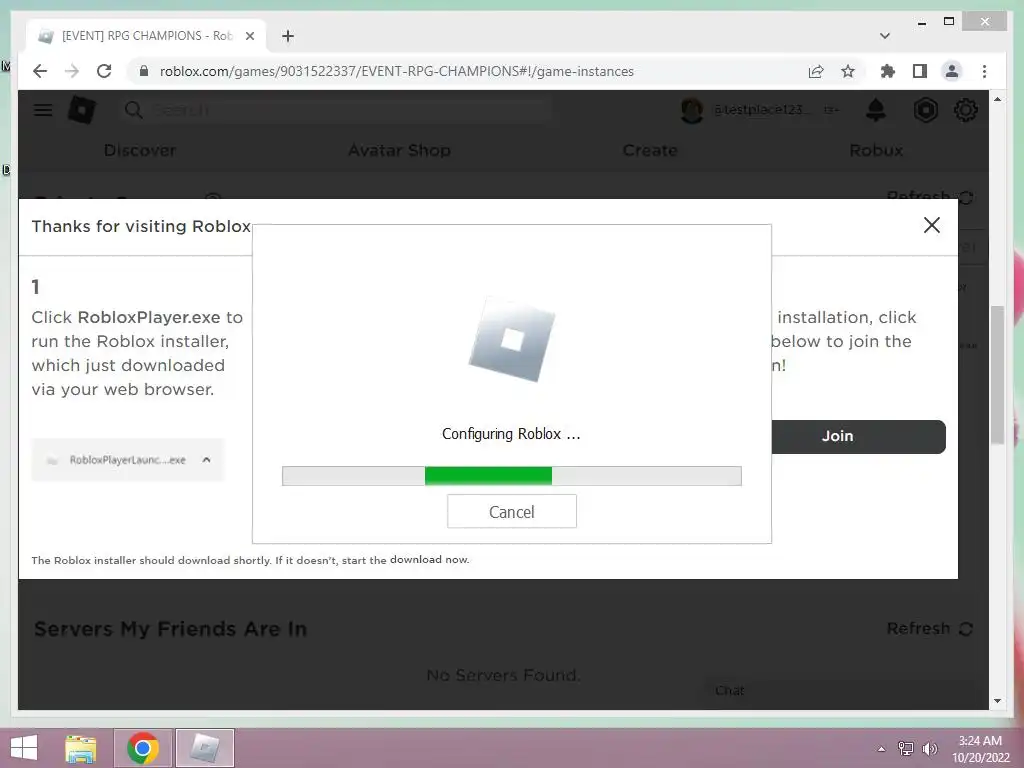Open the Chrome extensions puzzle icon
This screenshot has width=1024, height=768.
coord(888,71)
